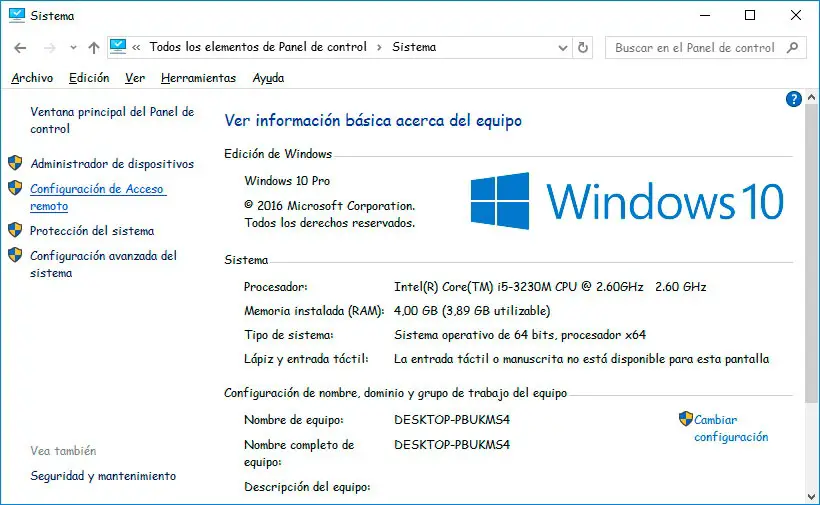
Task: Focus the Buscar en el Panel de control field
Action: coord(705,48)
